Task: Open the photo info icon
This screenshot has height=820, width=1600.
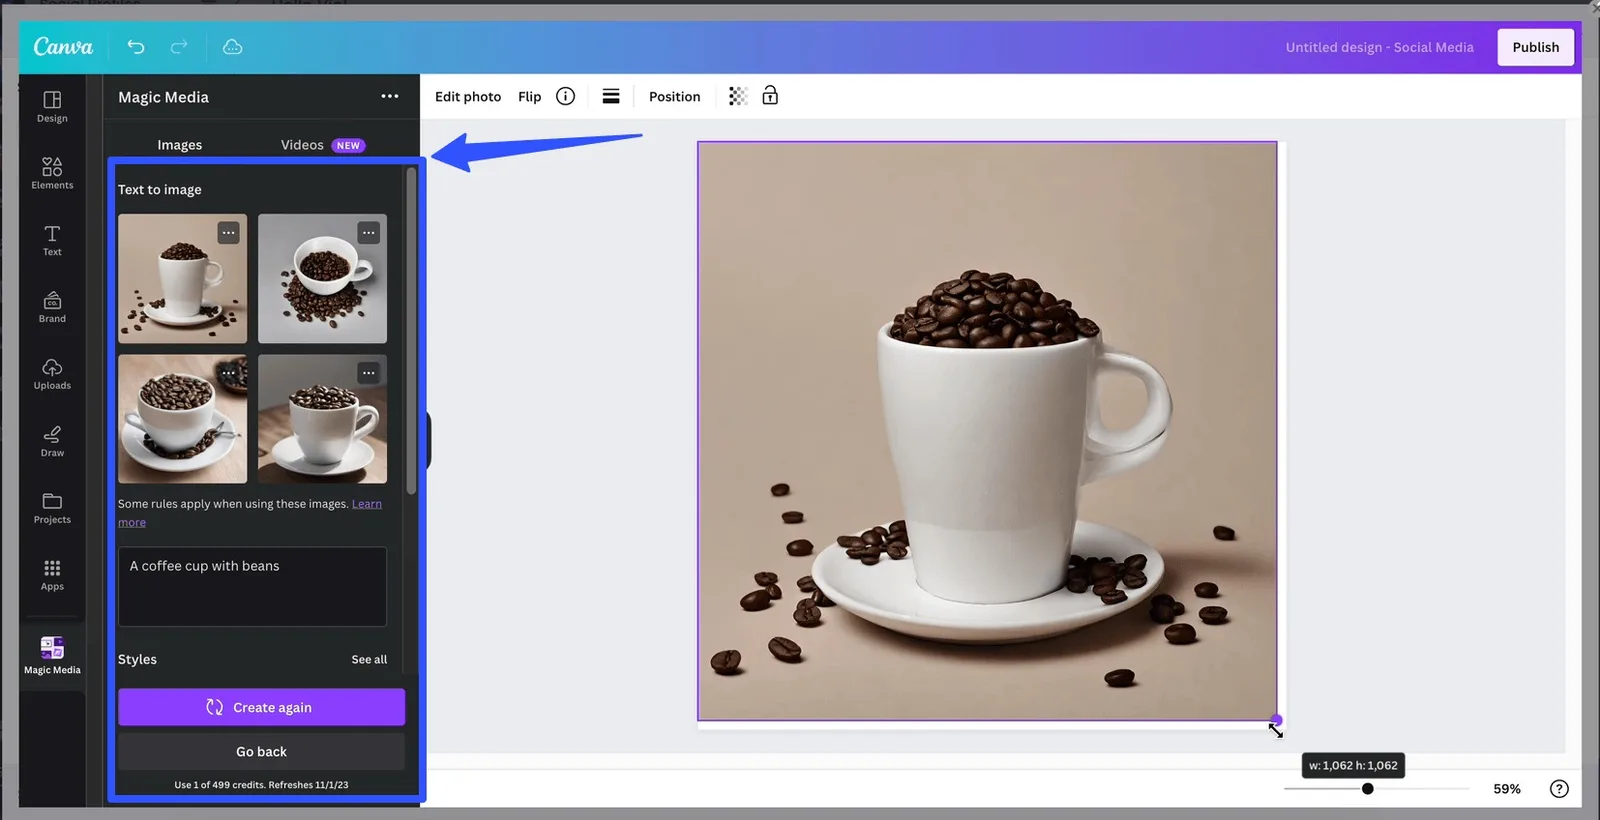Action: 565,96
